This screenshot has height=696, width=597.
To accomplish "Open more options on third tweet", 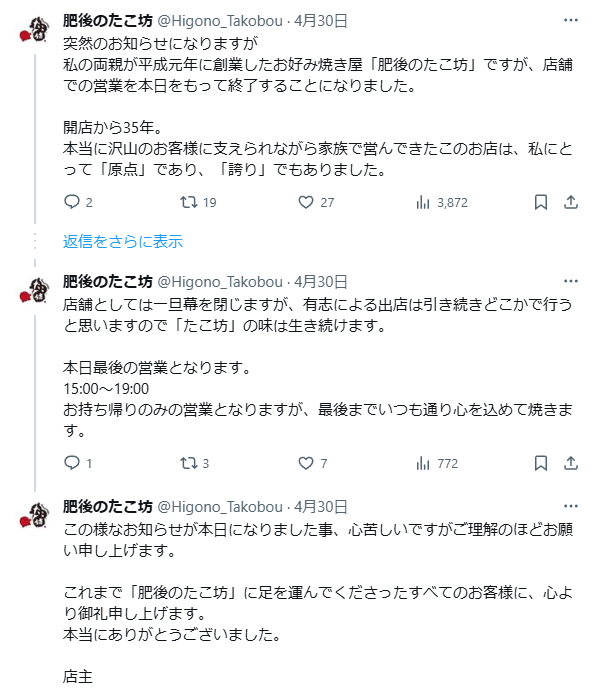I will point(571,506).
